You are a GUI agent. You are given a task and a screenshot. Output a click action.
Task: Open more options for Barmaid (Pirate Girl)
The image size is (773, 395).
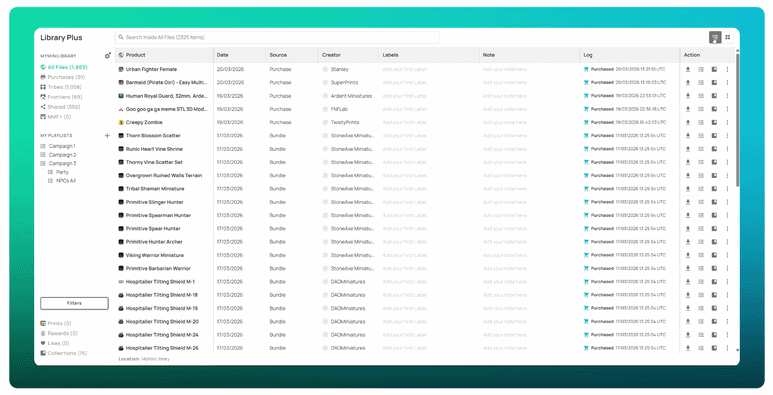click(x=727, y=83)
